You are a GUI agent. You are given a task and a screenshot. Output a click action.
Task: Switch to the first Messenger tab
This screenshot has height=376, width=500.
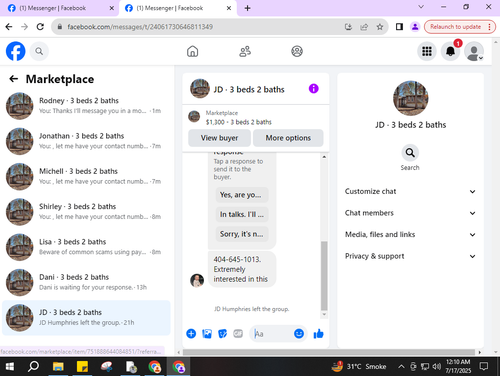click(57, 8)
